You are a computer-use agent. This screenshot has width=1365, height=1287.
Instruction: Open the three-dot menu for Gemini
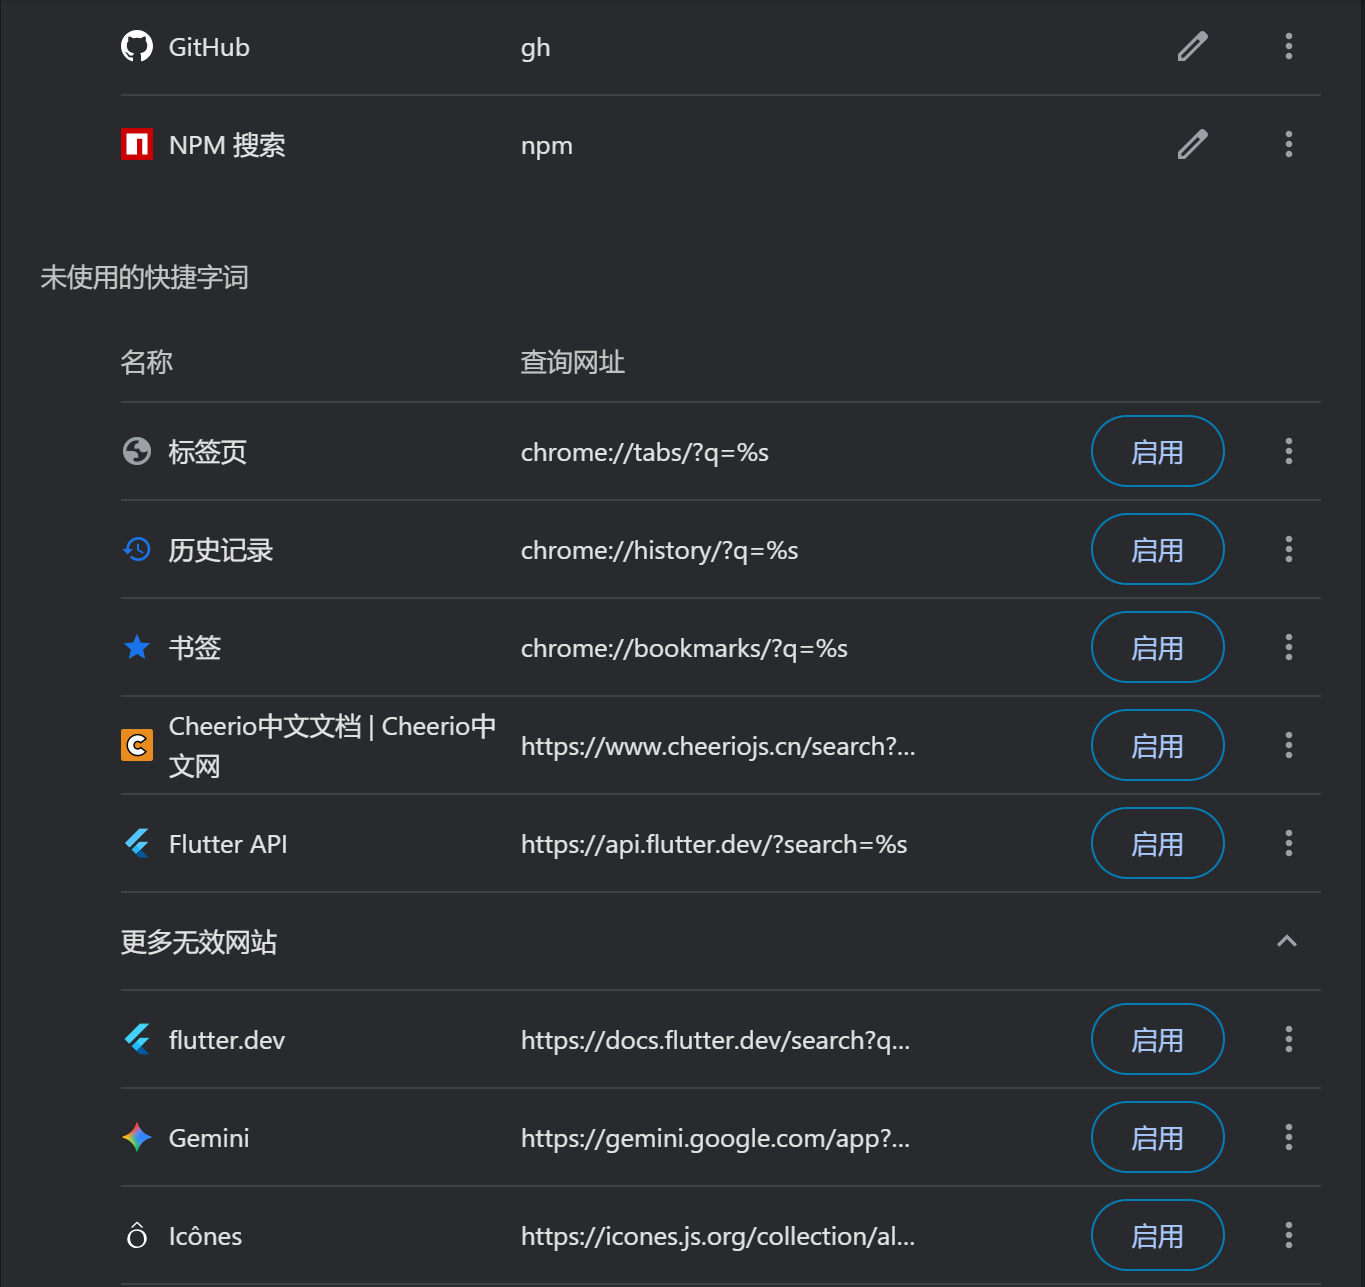(x=1288, y=1137)
